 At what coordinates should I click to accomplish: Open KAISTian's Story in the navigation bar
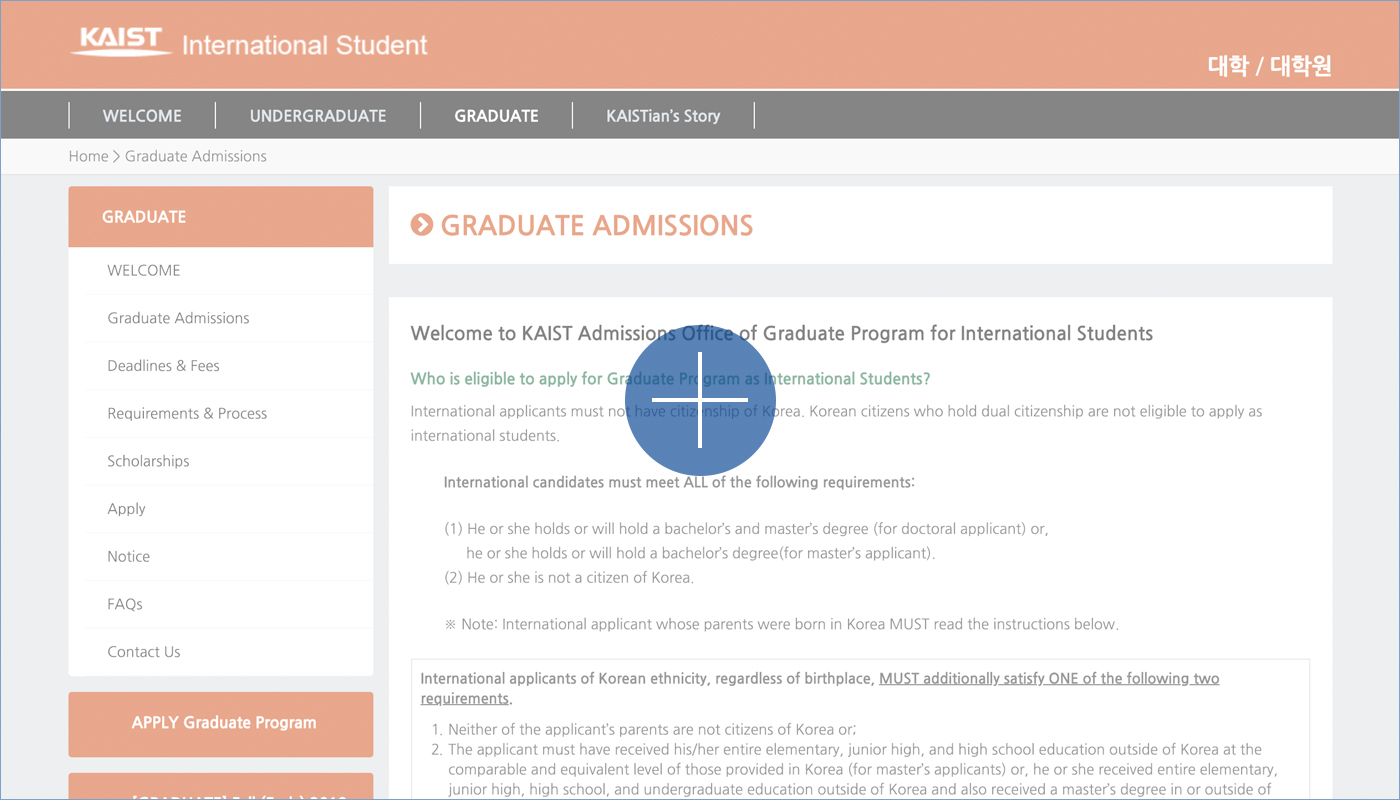(663, 116)
